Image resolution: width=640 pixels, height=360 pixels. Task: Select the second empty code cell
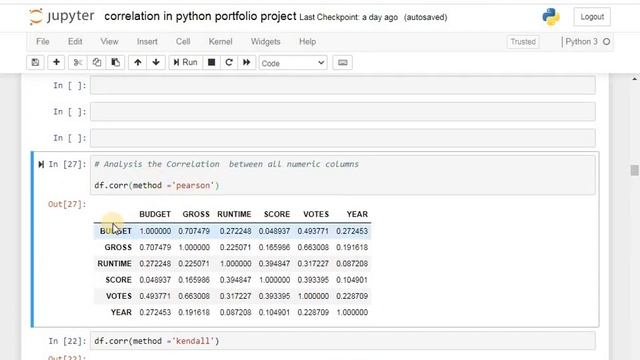342,111
